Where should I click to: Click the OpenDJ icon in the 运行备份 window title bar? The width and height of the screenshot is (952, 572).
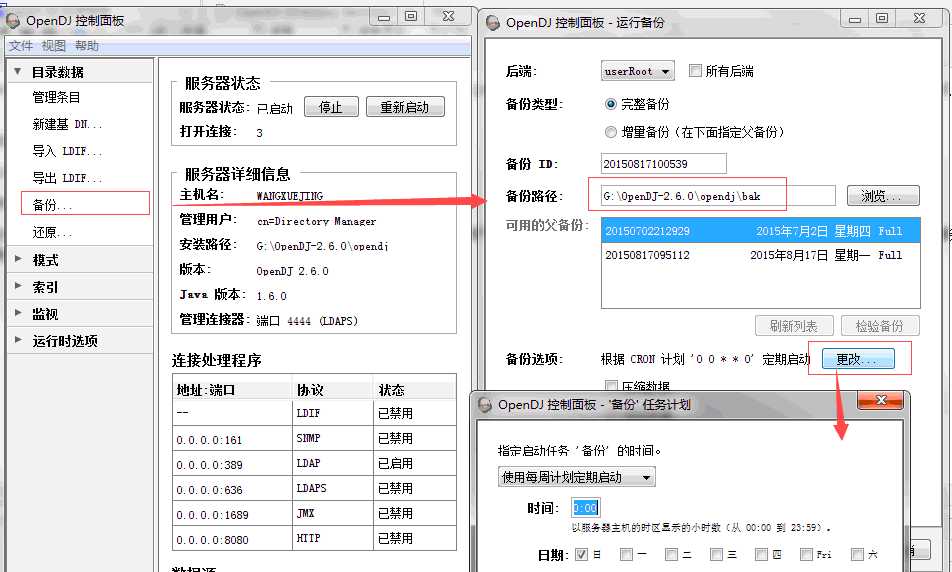point(493,23)
